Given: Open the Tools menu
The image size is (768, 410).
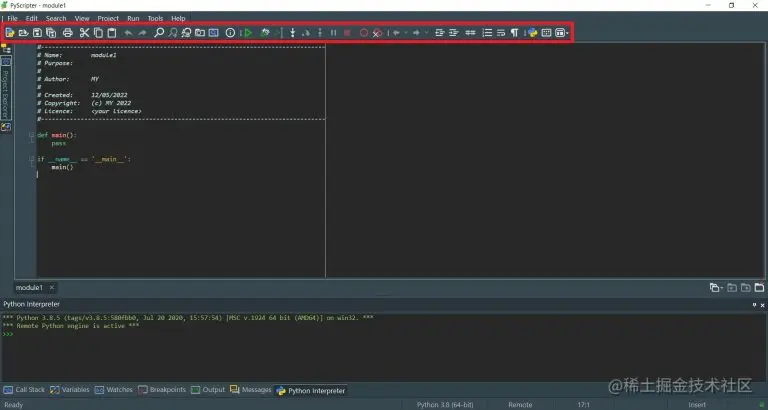Looking at the screenshot, I should click(x=155, y=18).
